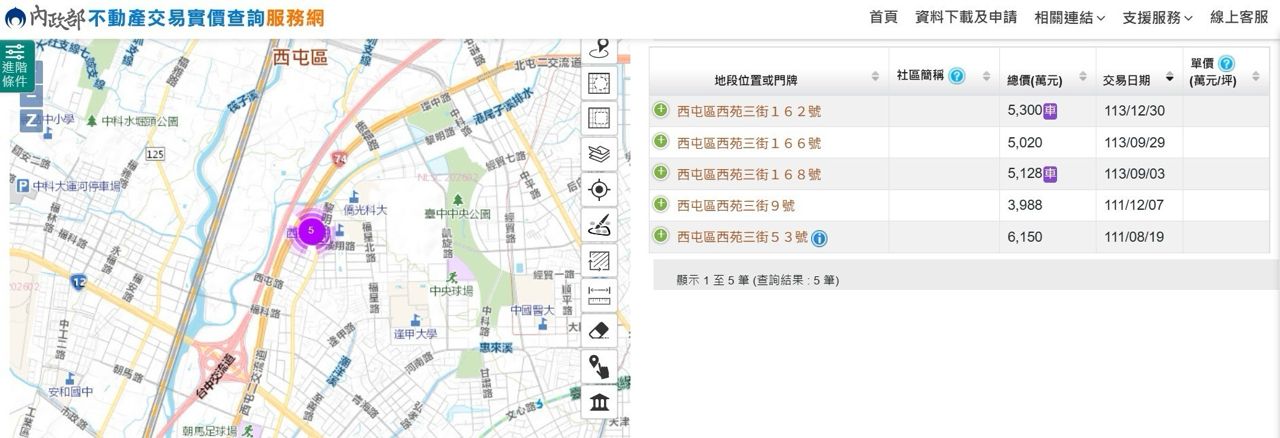The image size is (1280, 438).
Task: Select the eraser tool on the map
Action: tap(599, 330)
